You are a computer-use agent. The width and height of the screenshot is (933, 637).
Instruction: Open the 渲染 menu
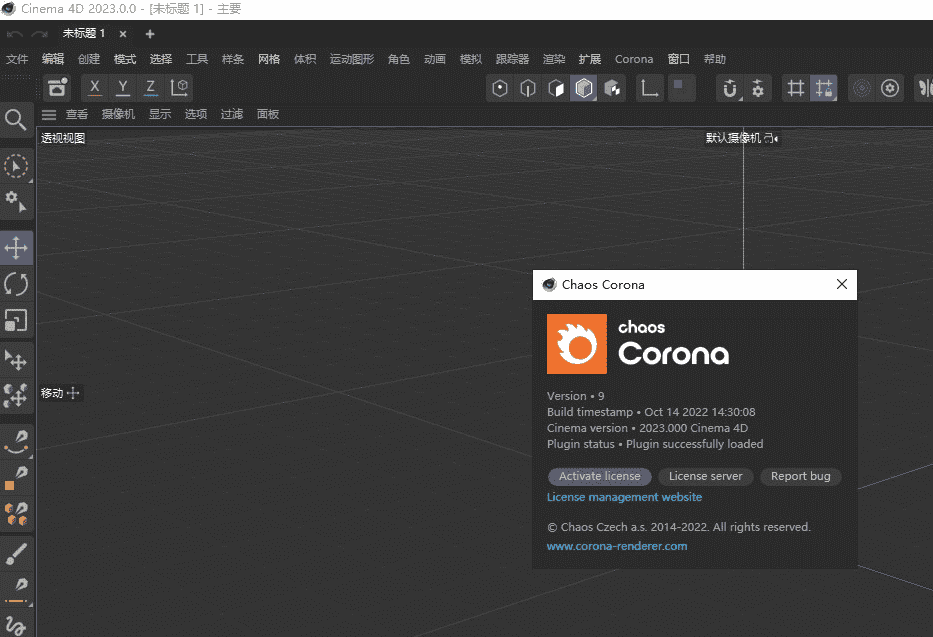coord(554,58)
